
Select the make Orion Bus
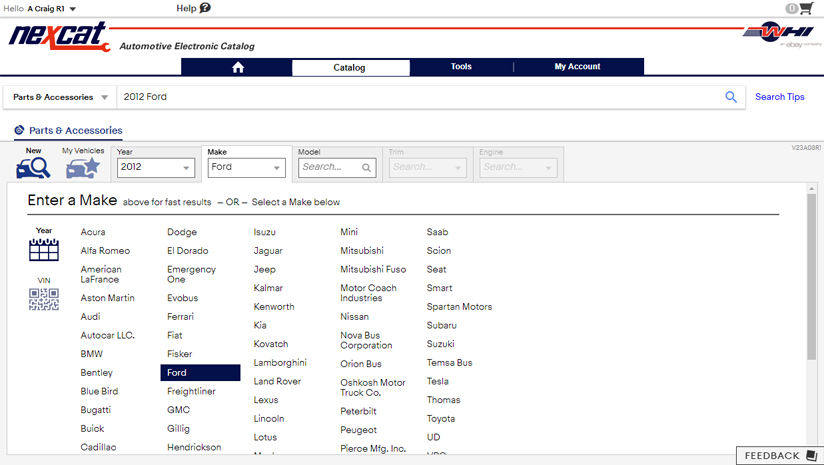click(x=361, y=364)
